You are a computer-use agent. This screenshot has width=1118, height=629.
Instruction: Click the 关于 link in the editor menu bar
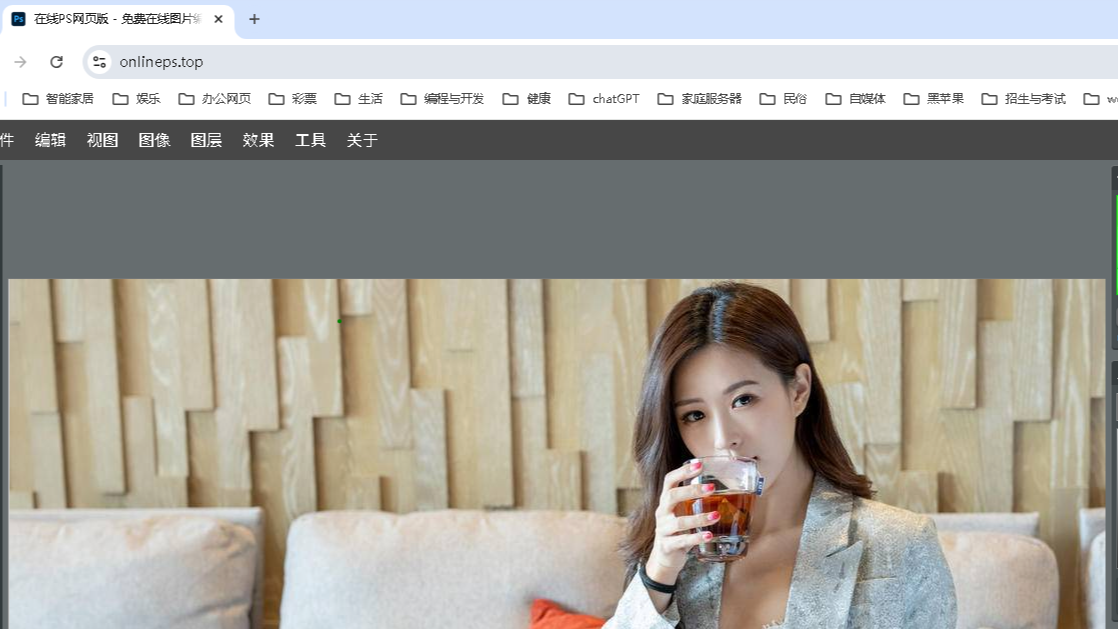[x=361, y=140]
